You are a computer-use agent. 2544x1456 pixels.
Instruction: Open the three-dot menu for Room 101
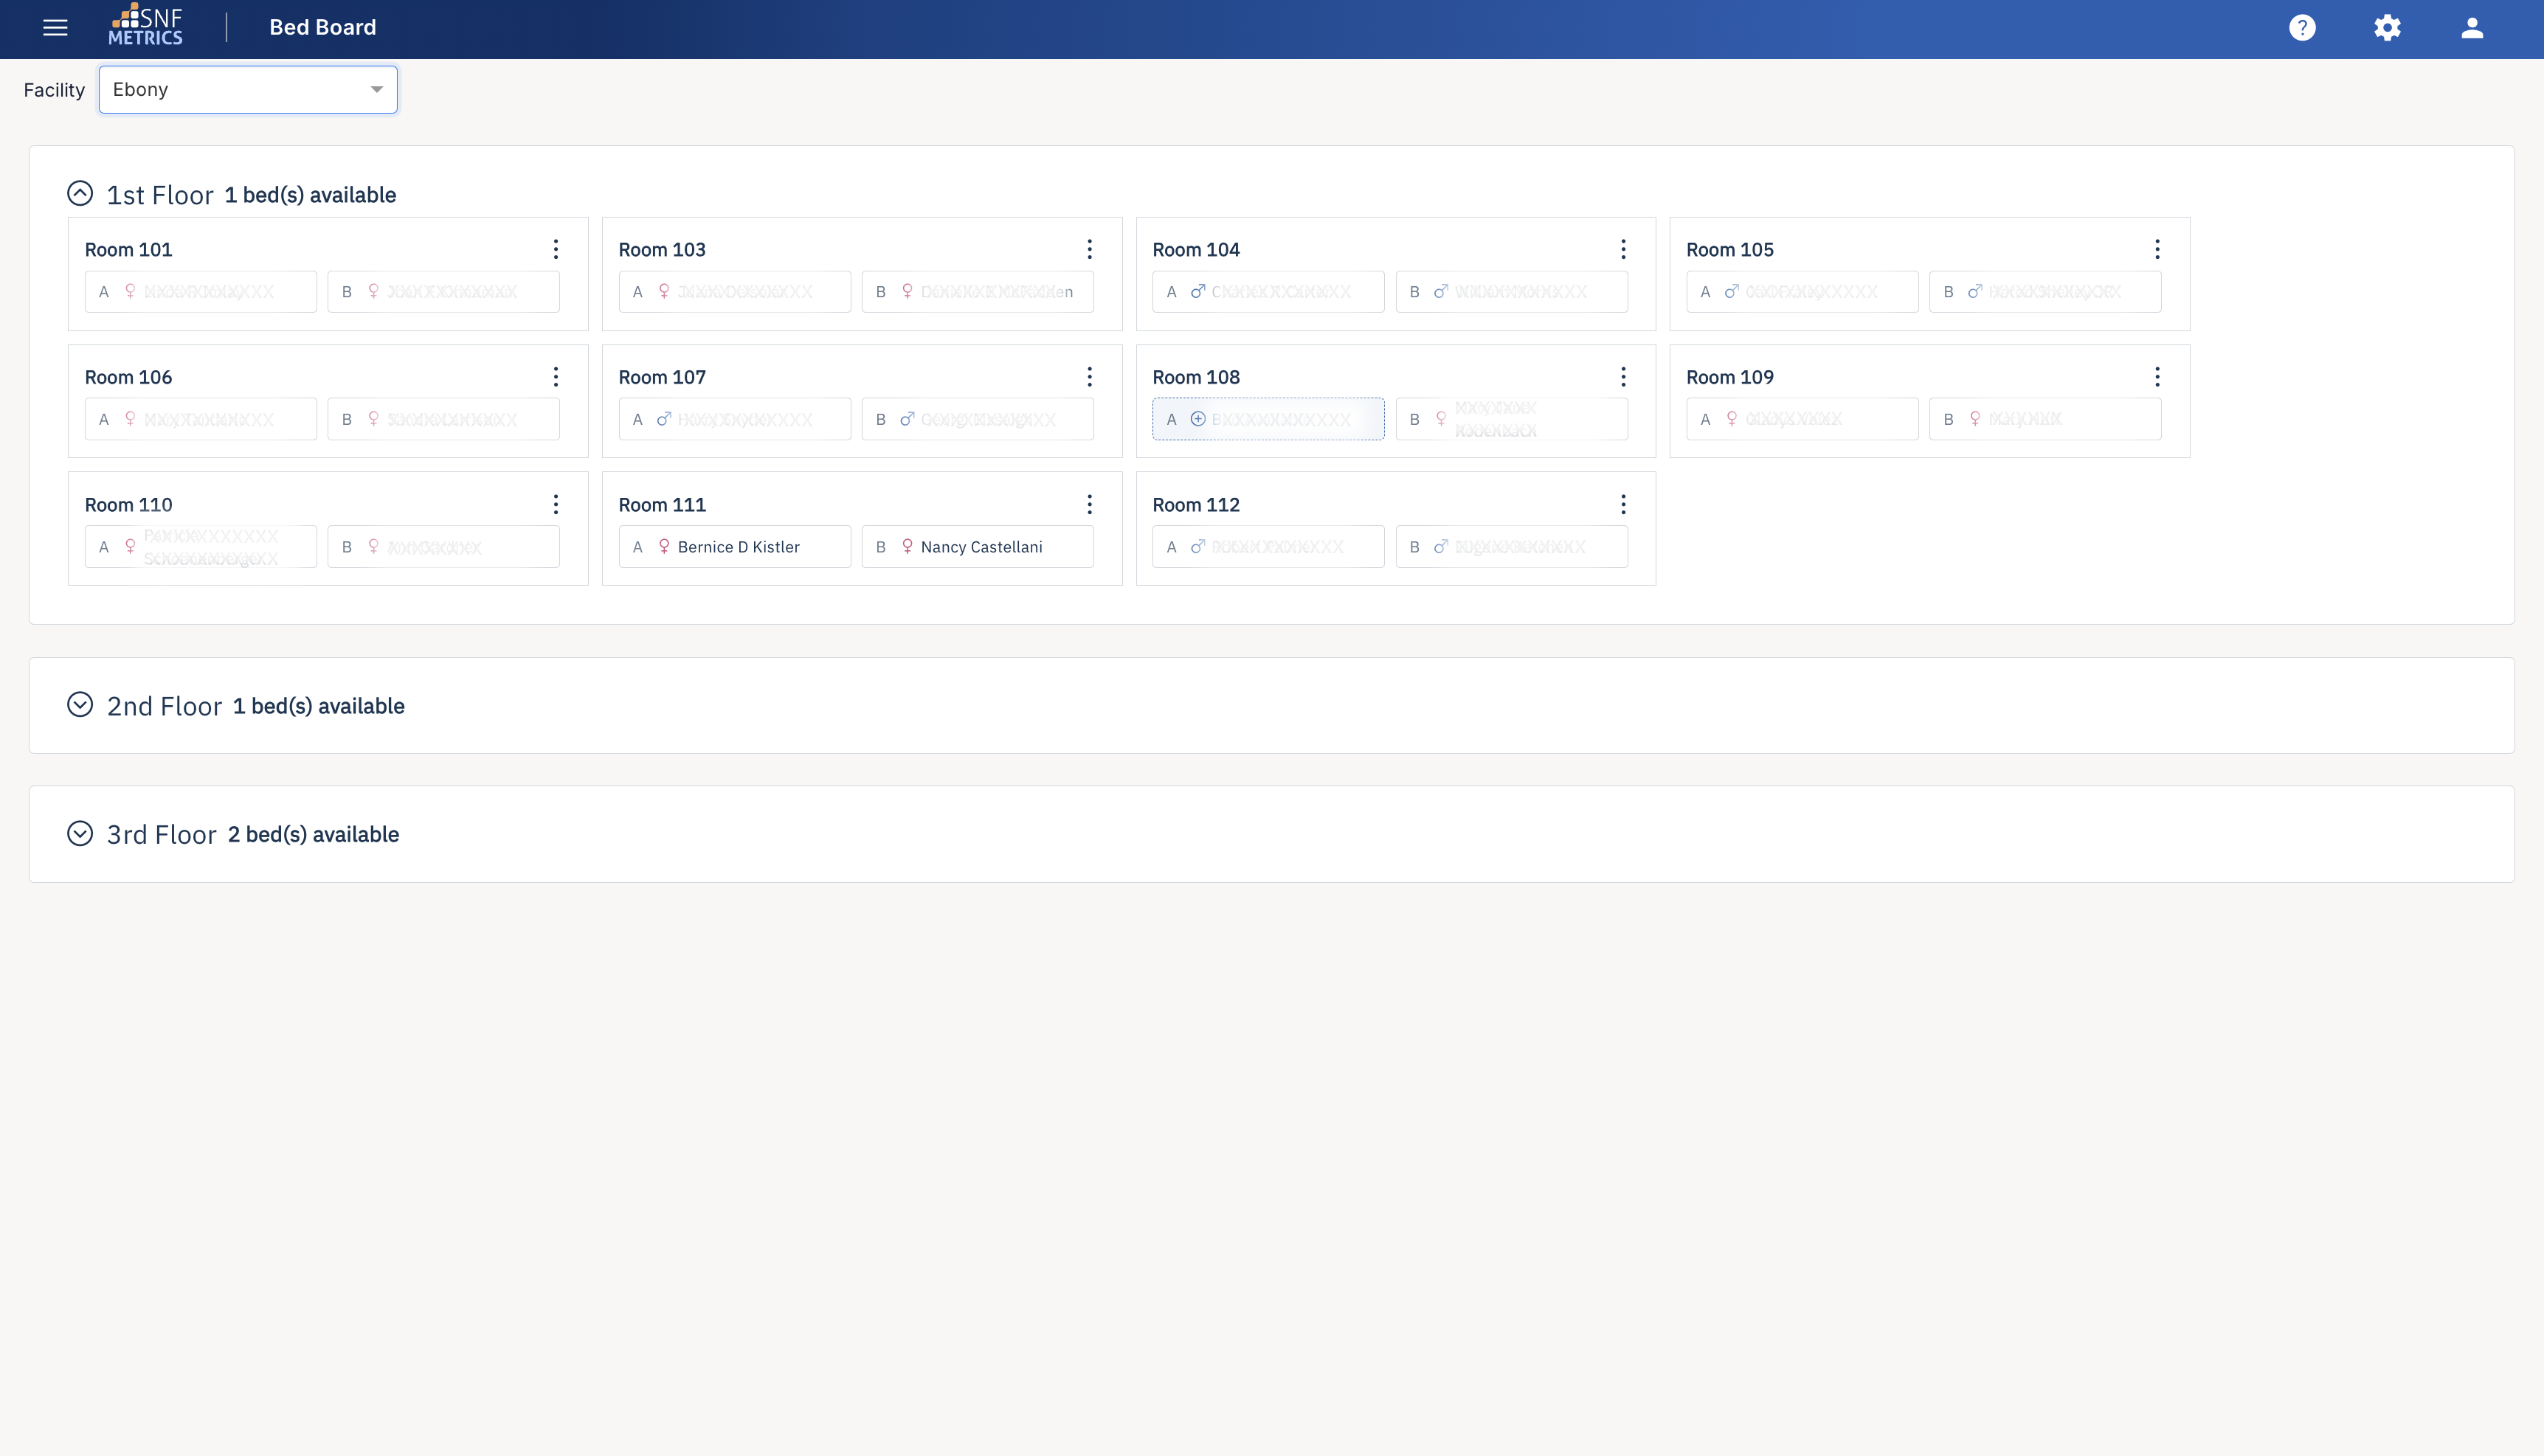(x=556, y=249)
